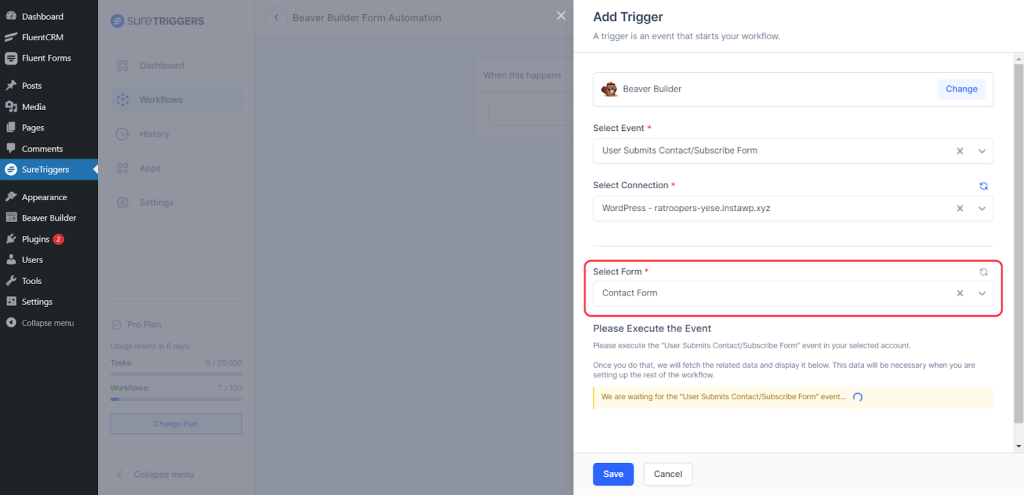Viewport: 1024px width, 495px height.
Task: Expand the Select Form dropdown
Action: (982, 293)
